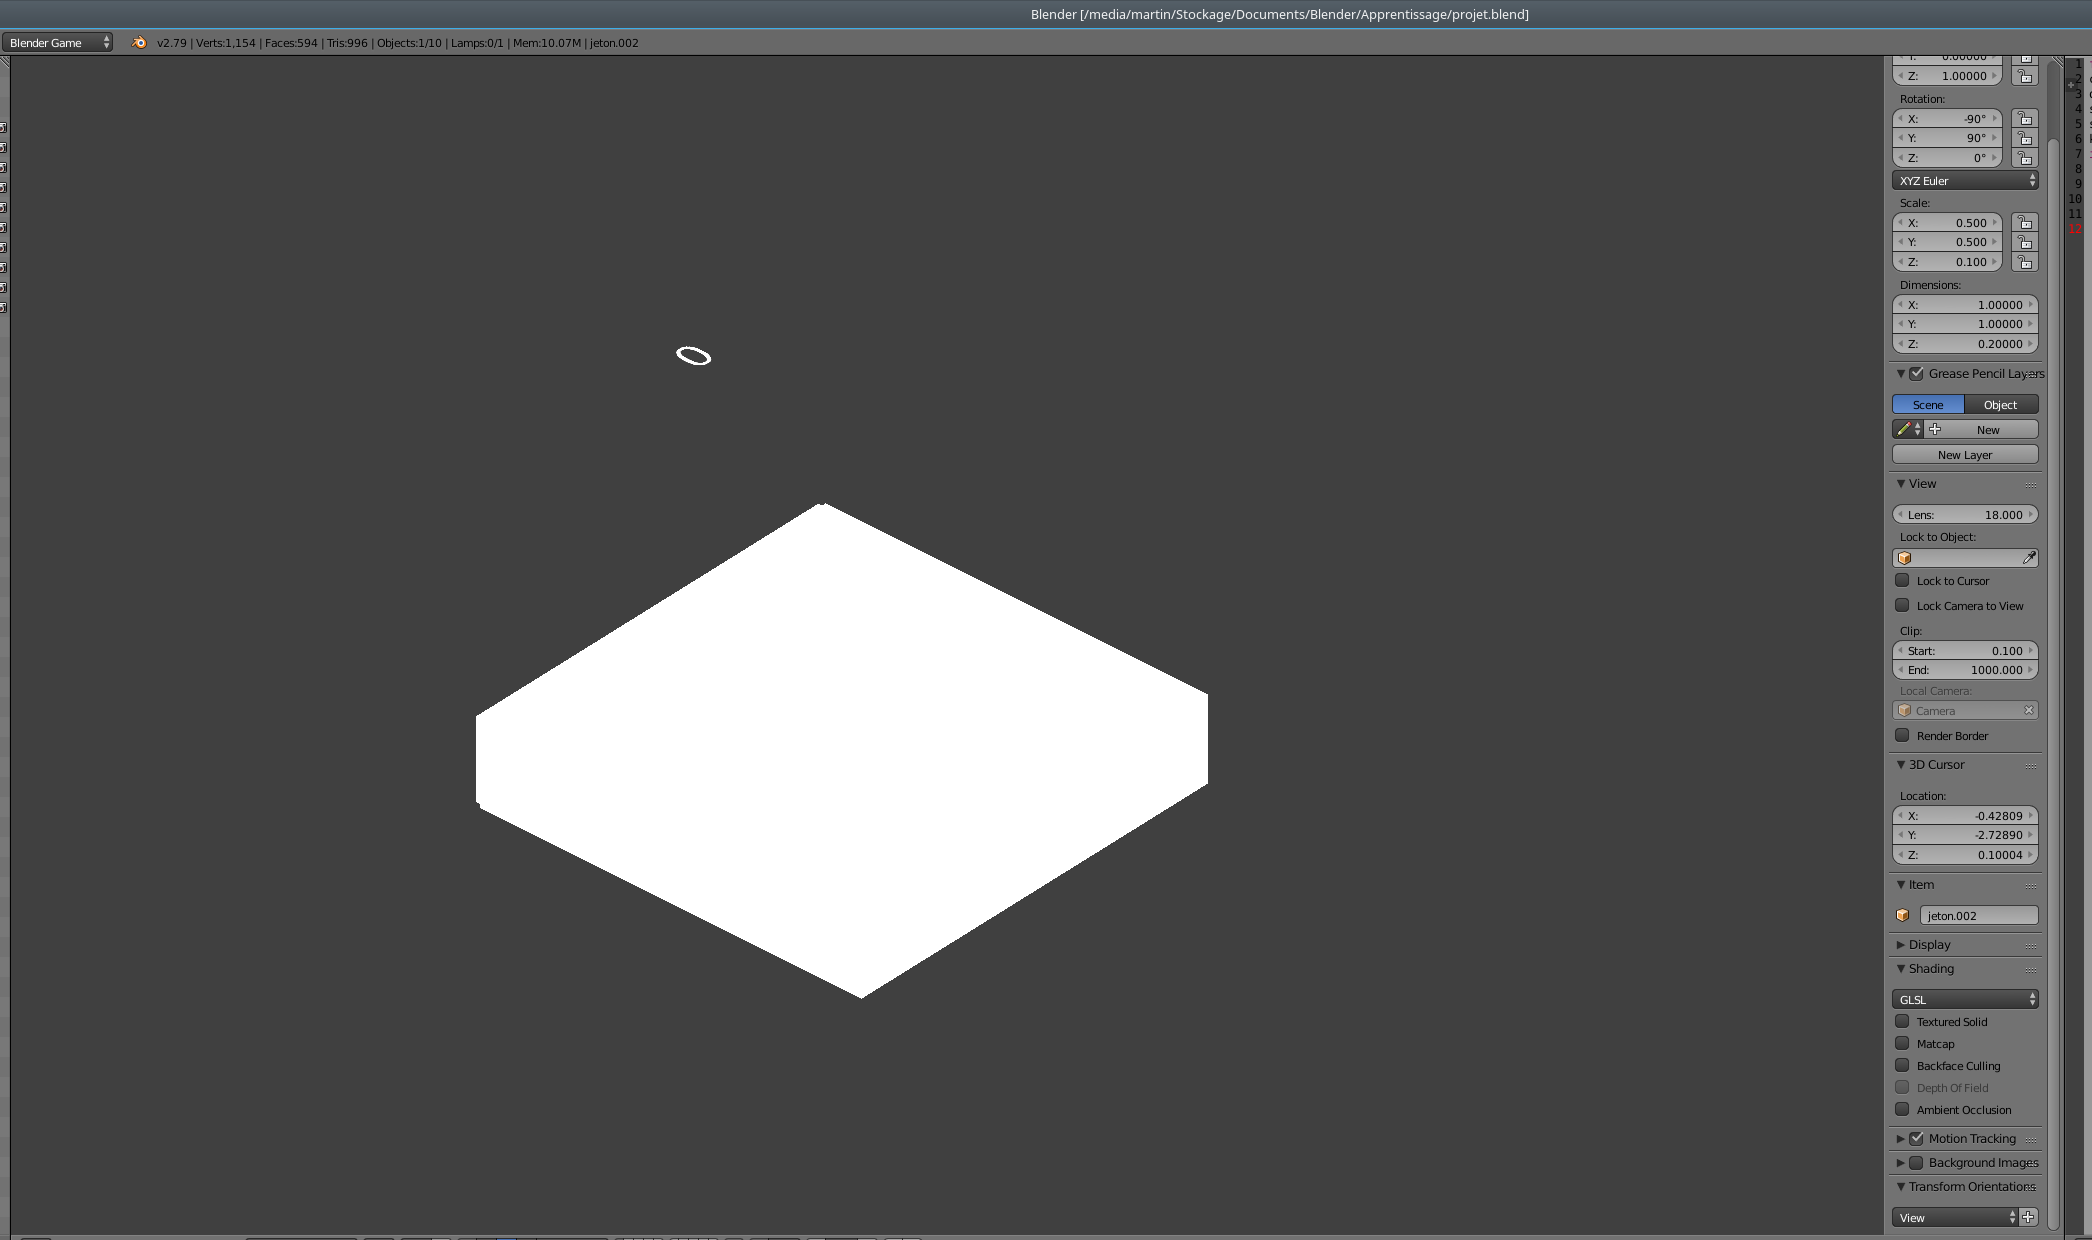This screenshot has height=1240, width=2092.
Task: Click the camera icon in Local Camera field
Action: pos(1905,710)
